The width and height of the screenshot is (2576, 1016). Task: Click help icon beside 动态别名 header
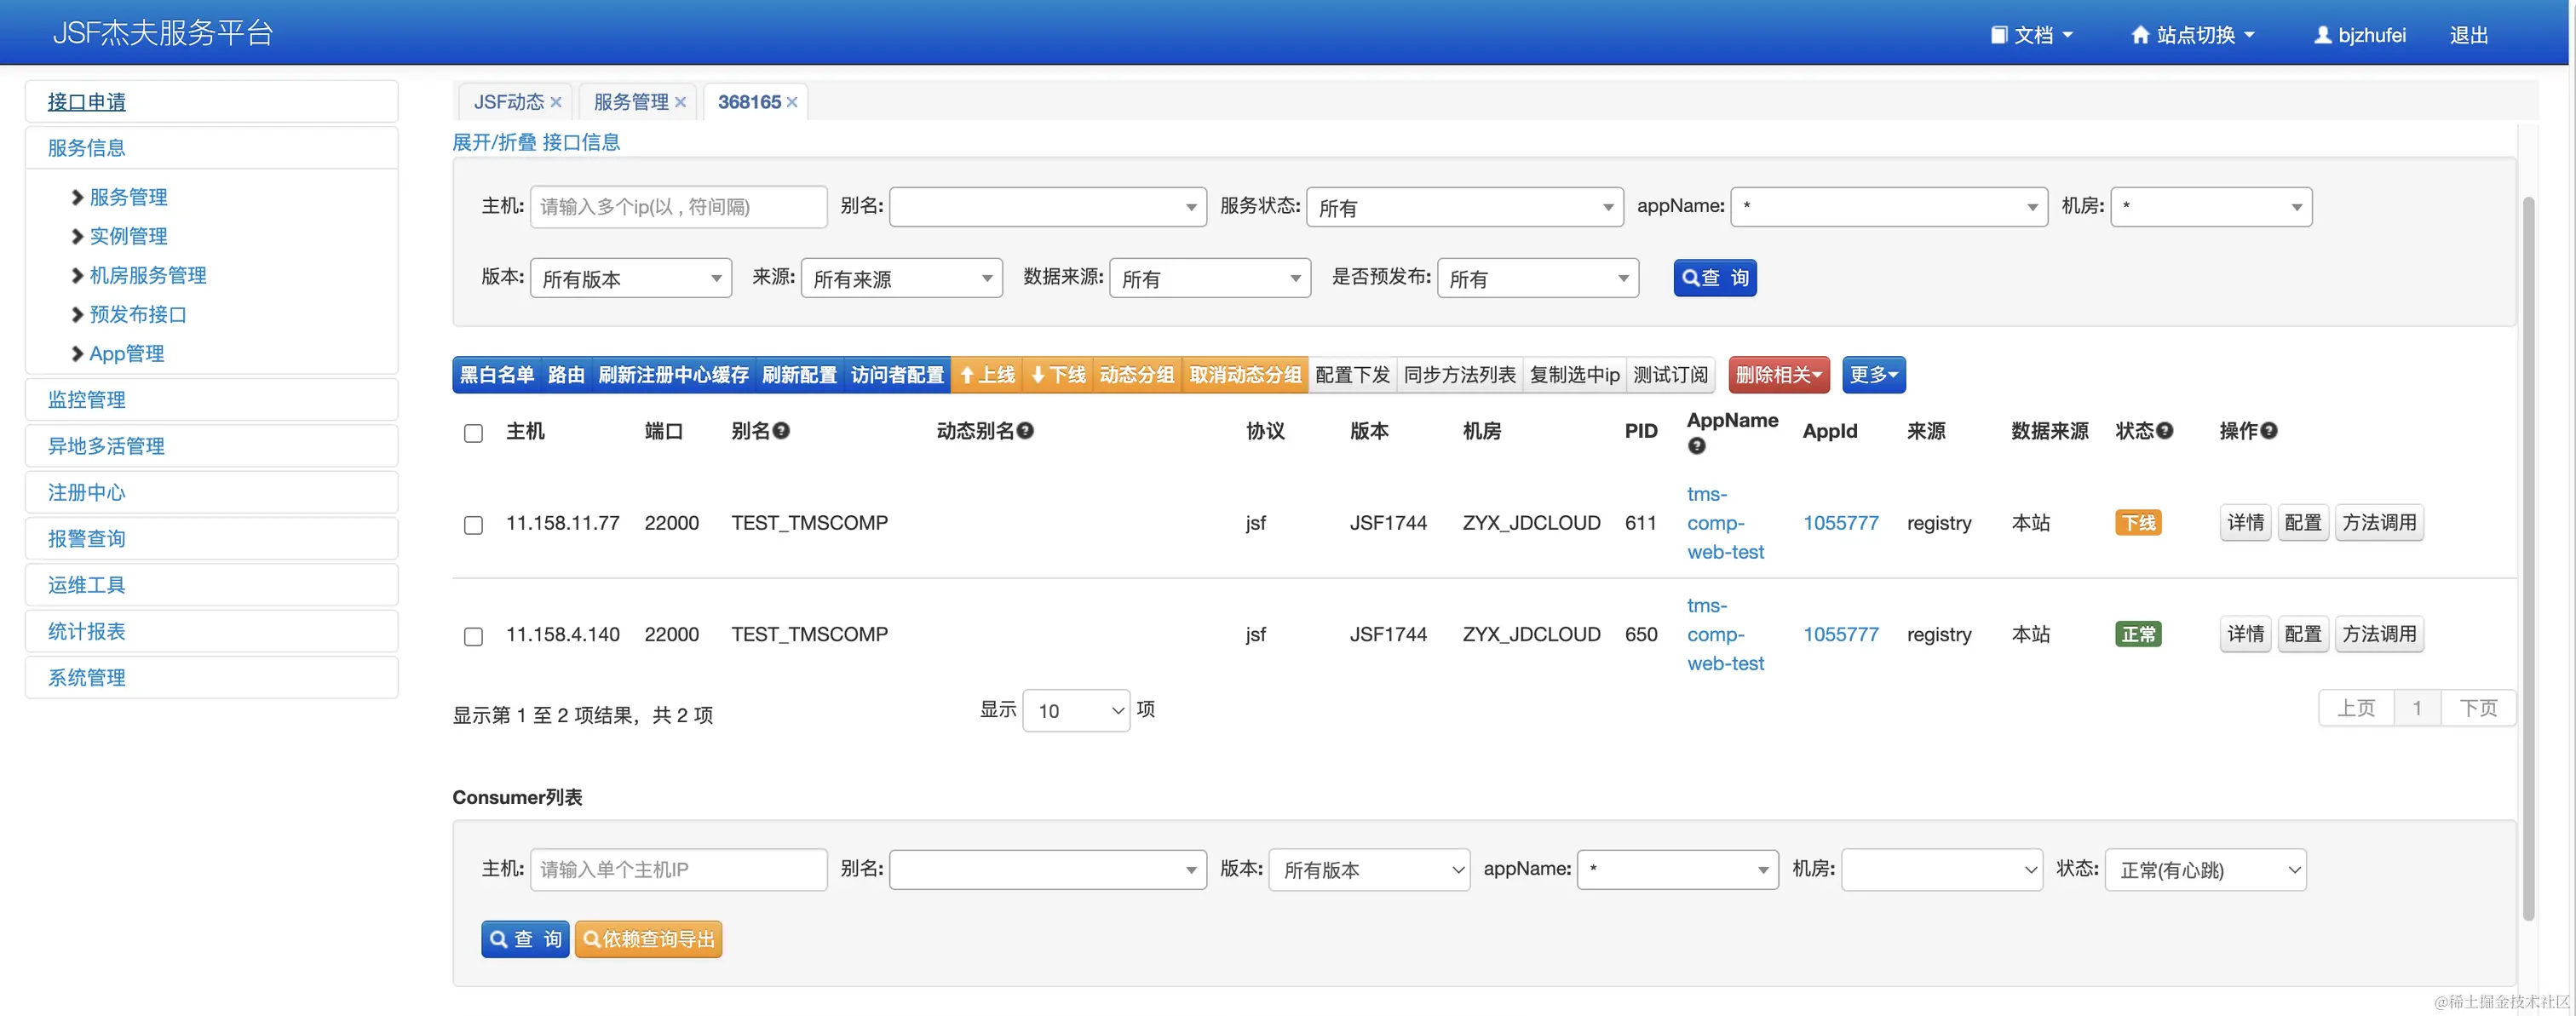1025,430
